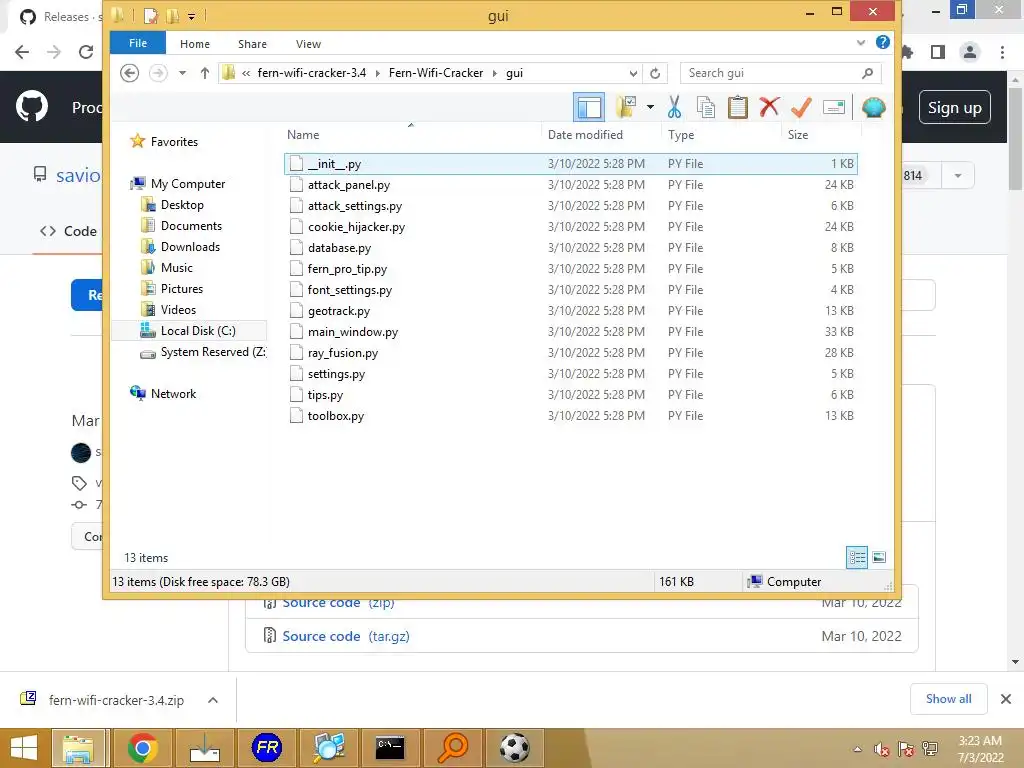Select attack_settings.py file

click(x=571, y=206)
